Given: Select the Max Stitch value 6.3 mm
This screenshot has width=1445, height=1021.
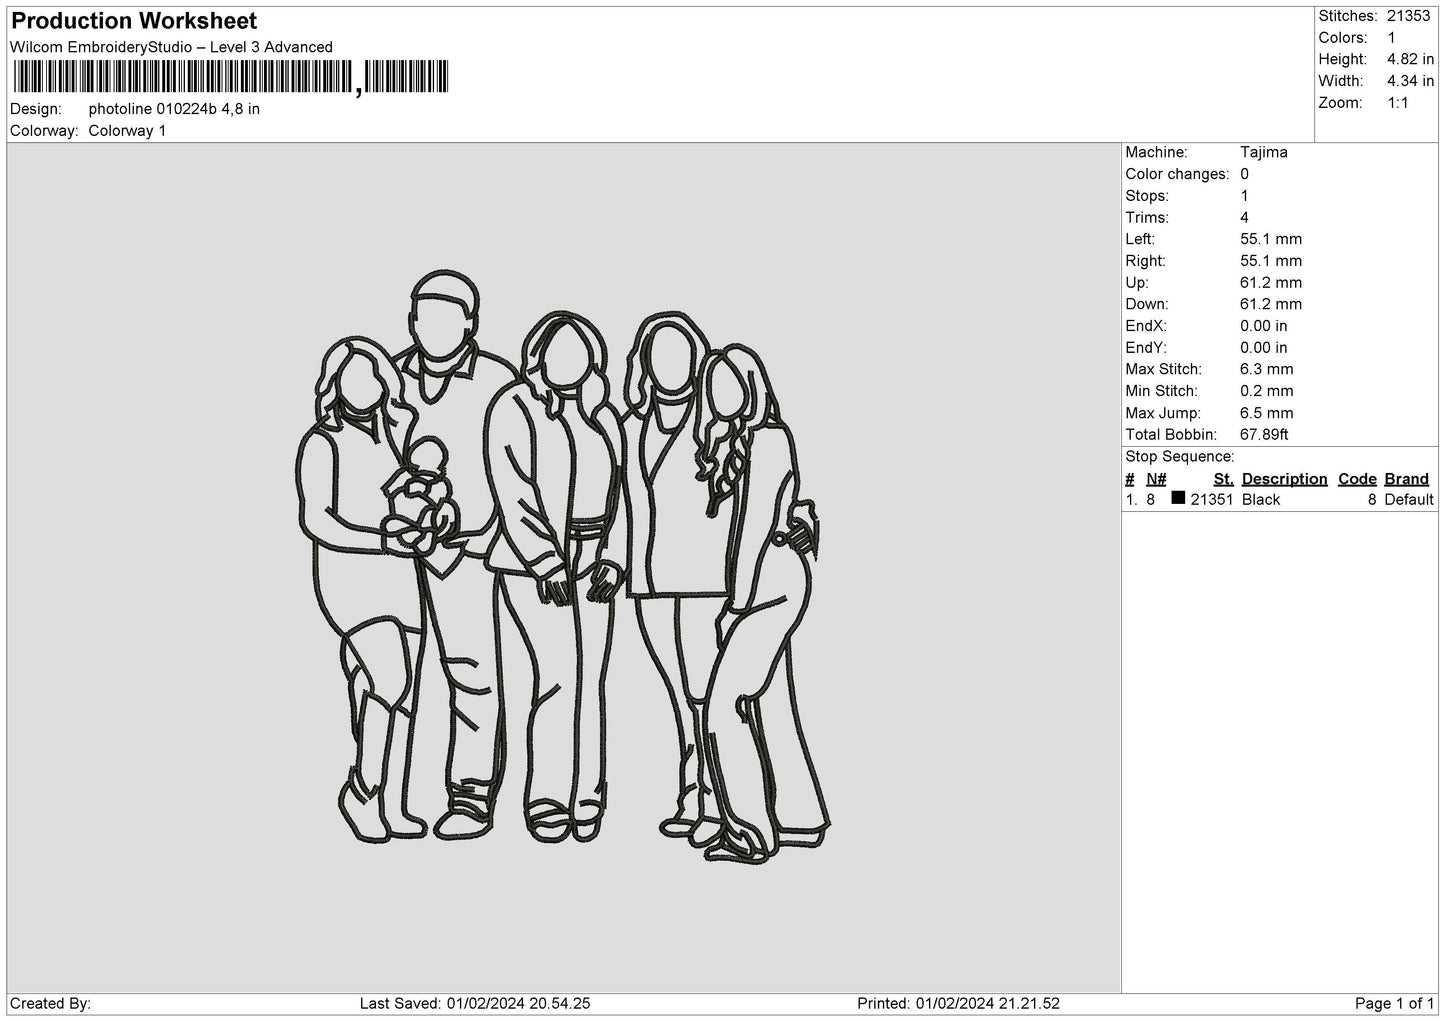Looking at the screenshot, I should [1267, 369].
